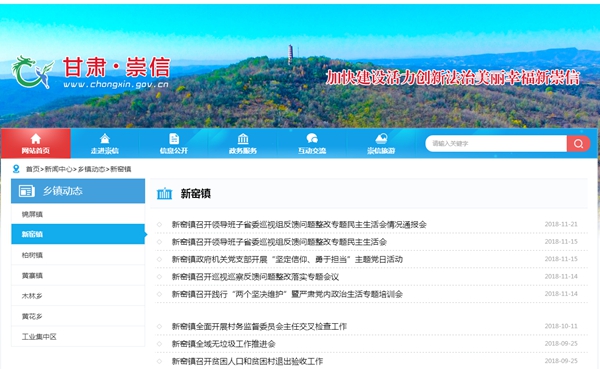Click date 2018-11-21 in first row
This screenshot has width=600, height=369.
pyautogui.click(x=561, y=224)
